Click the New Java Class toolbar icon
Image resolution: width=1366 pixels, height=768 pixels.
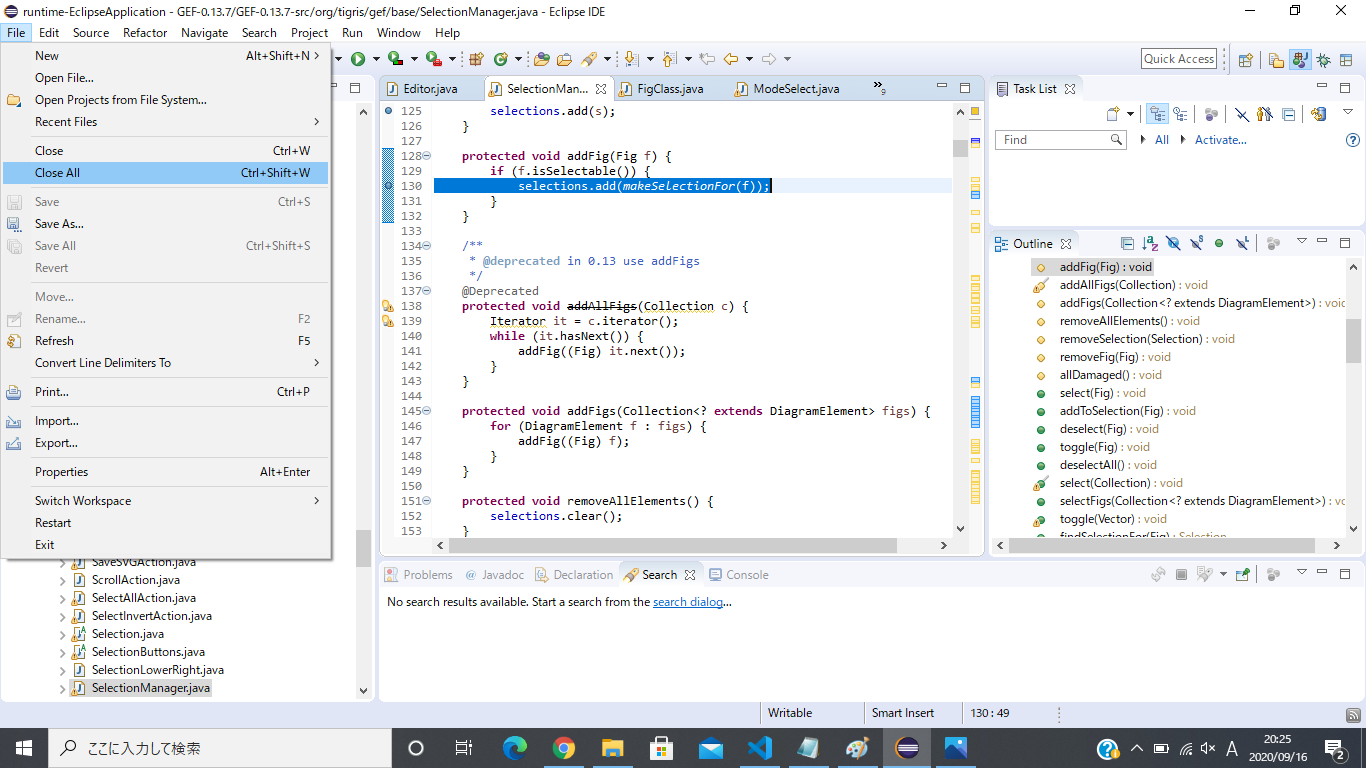tap(501, 59)
